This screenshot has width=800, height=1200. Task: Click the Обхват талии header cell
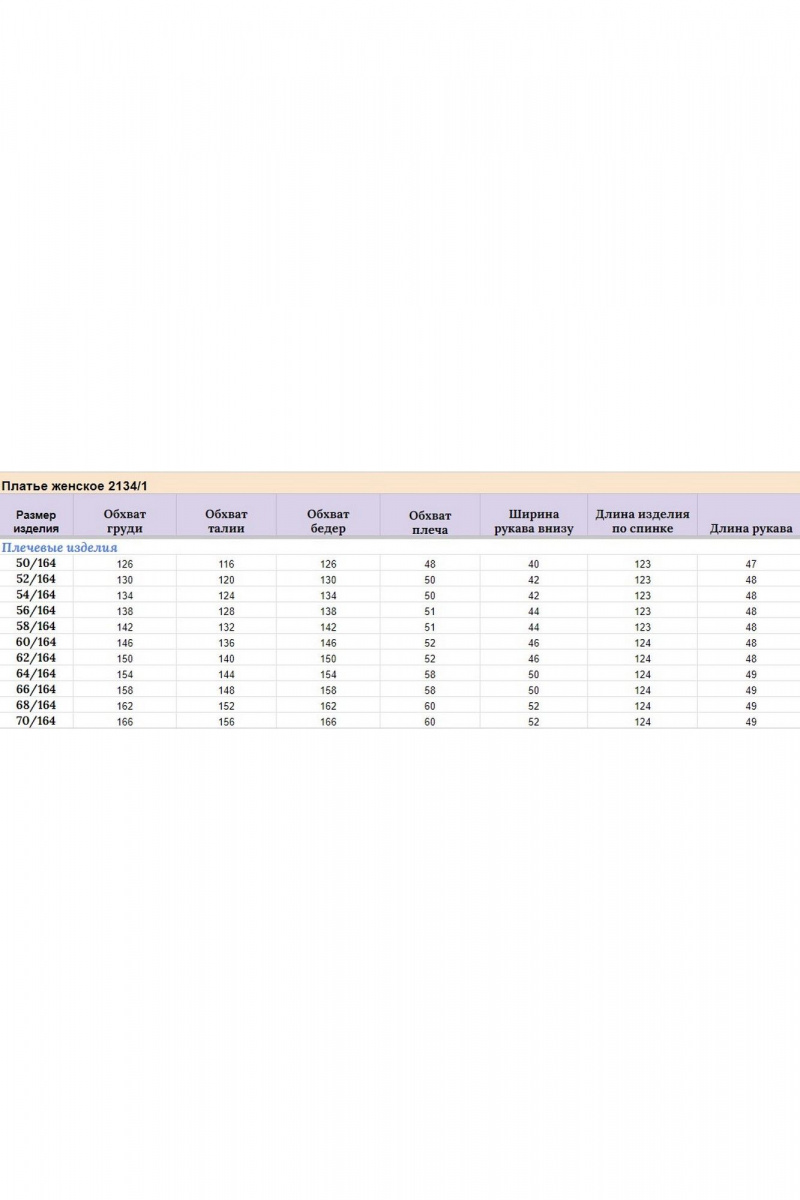226,521
